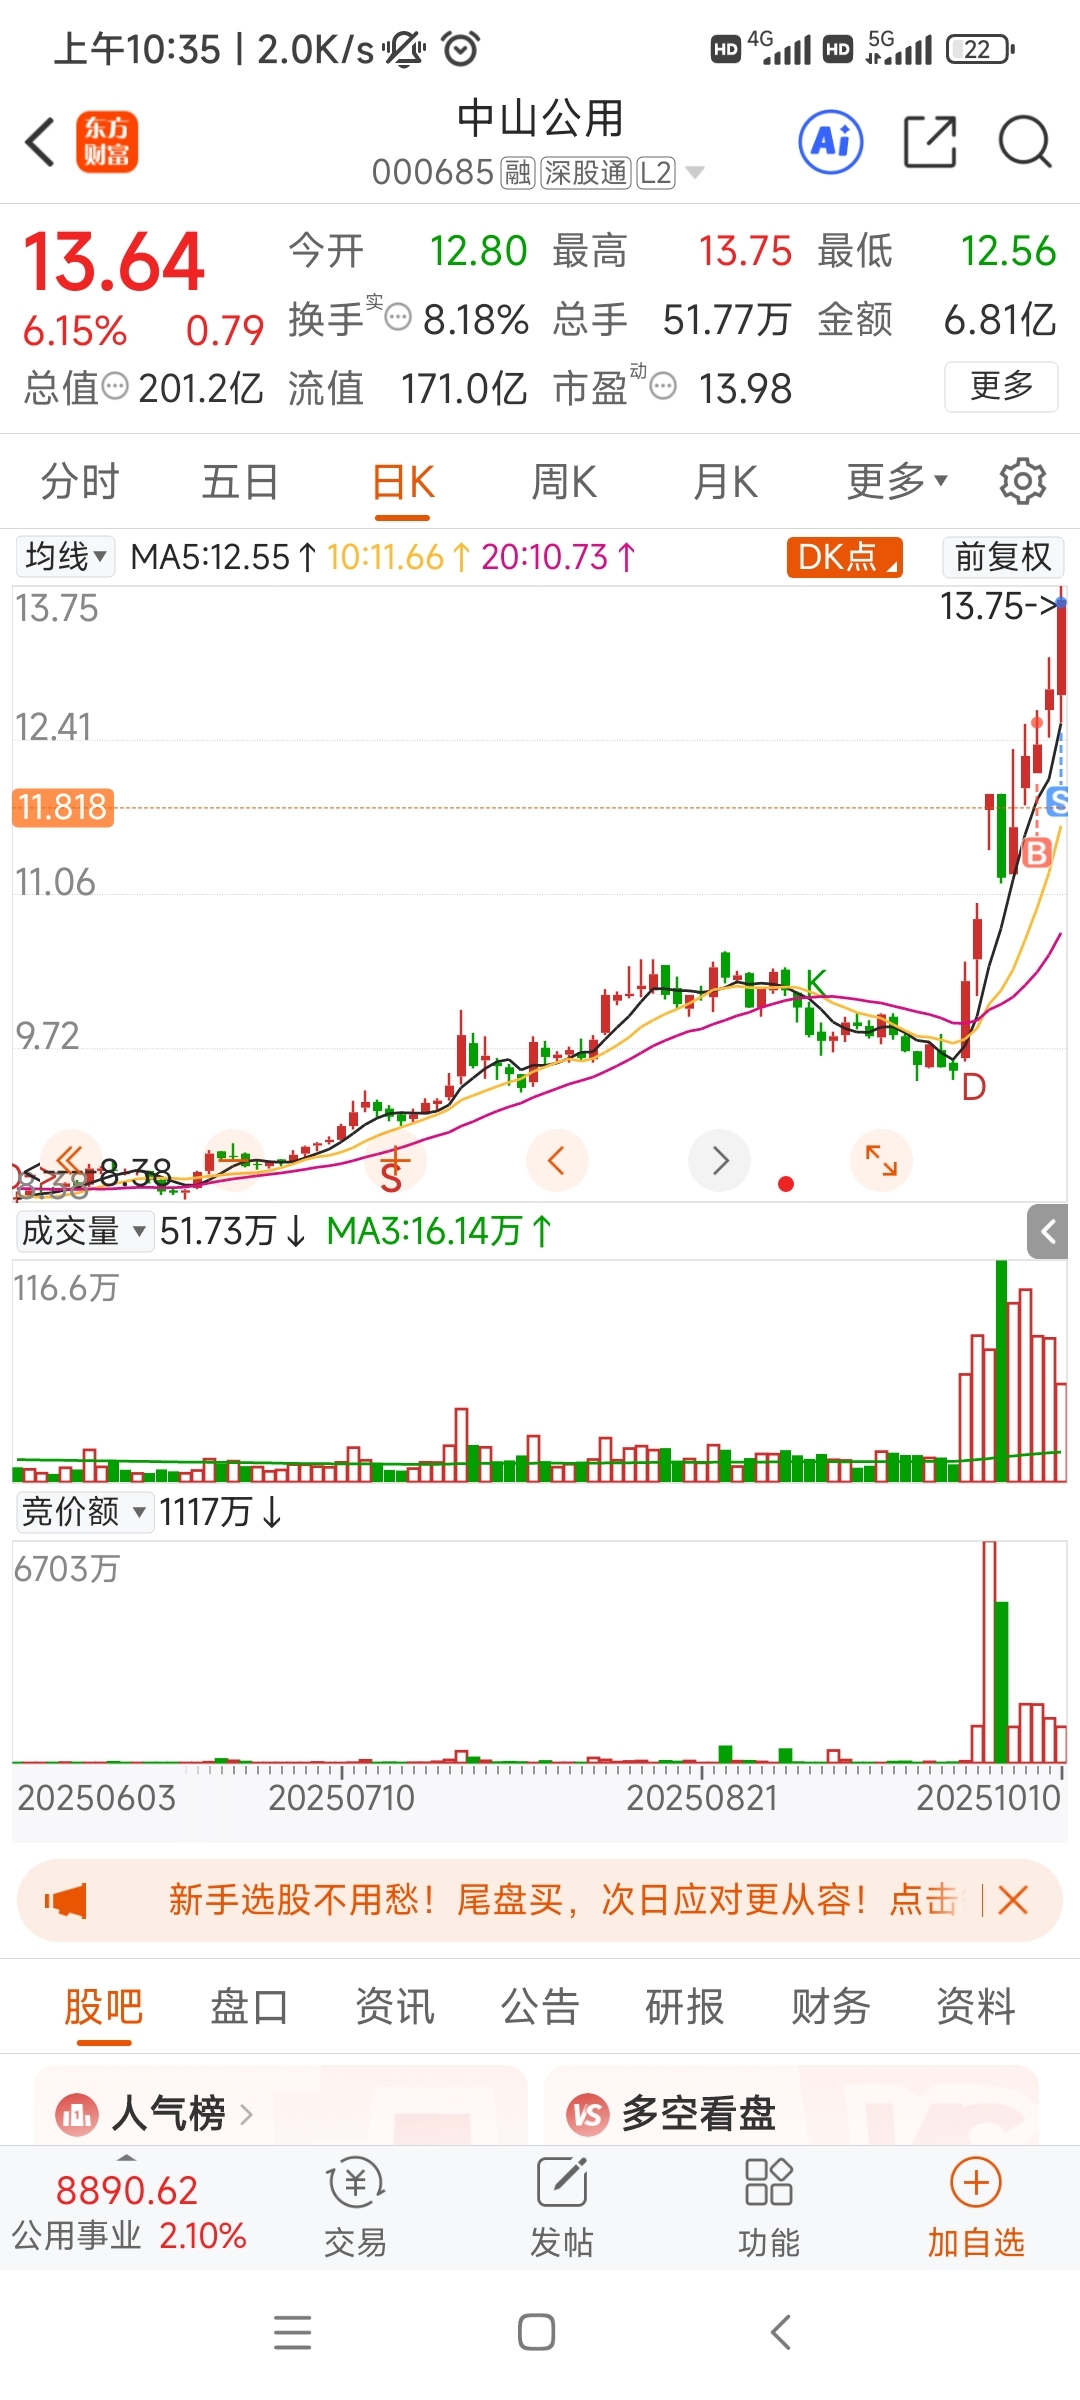Image resolution: width=1080 pixels, height=2400 pixels.
Task: Tap Android home square button
Action: pyautogui.click(x=537, y=2332)
